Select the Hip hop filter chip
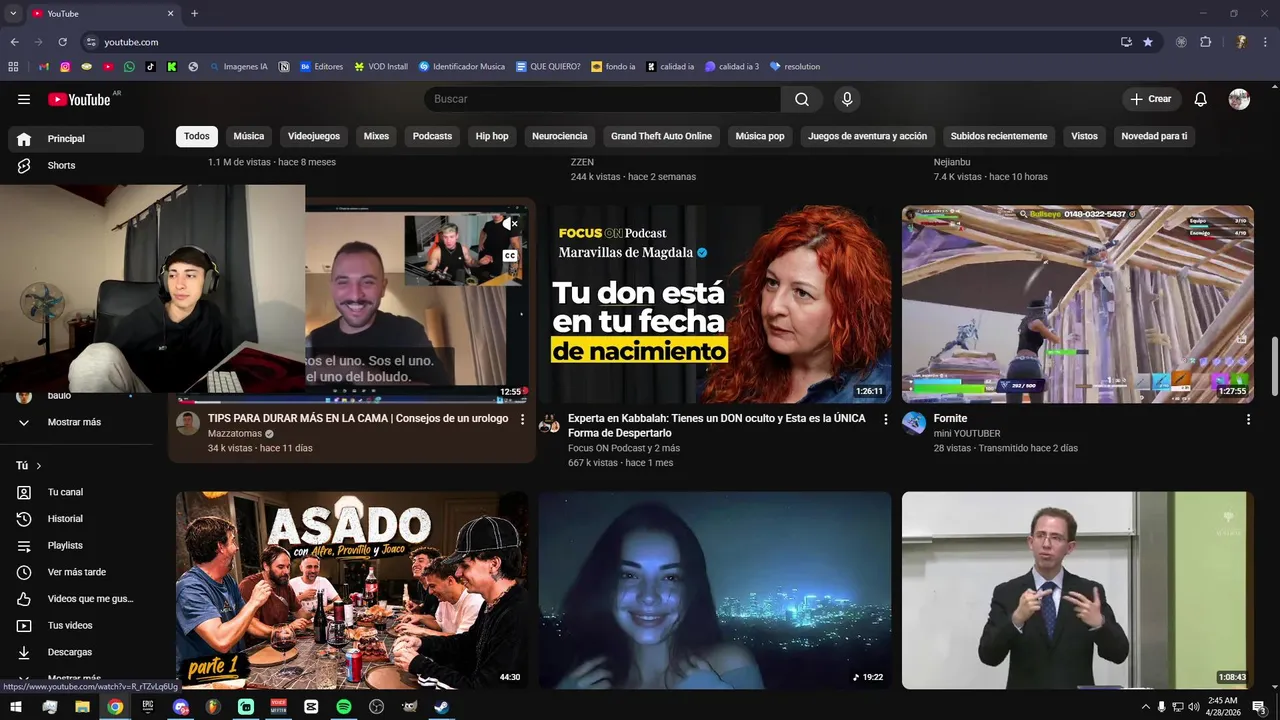This screenshot has height=720, width=1280. [492, 136]
